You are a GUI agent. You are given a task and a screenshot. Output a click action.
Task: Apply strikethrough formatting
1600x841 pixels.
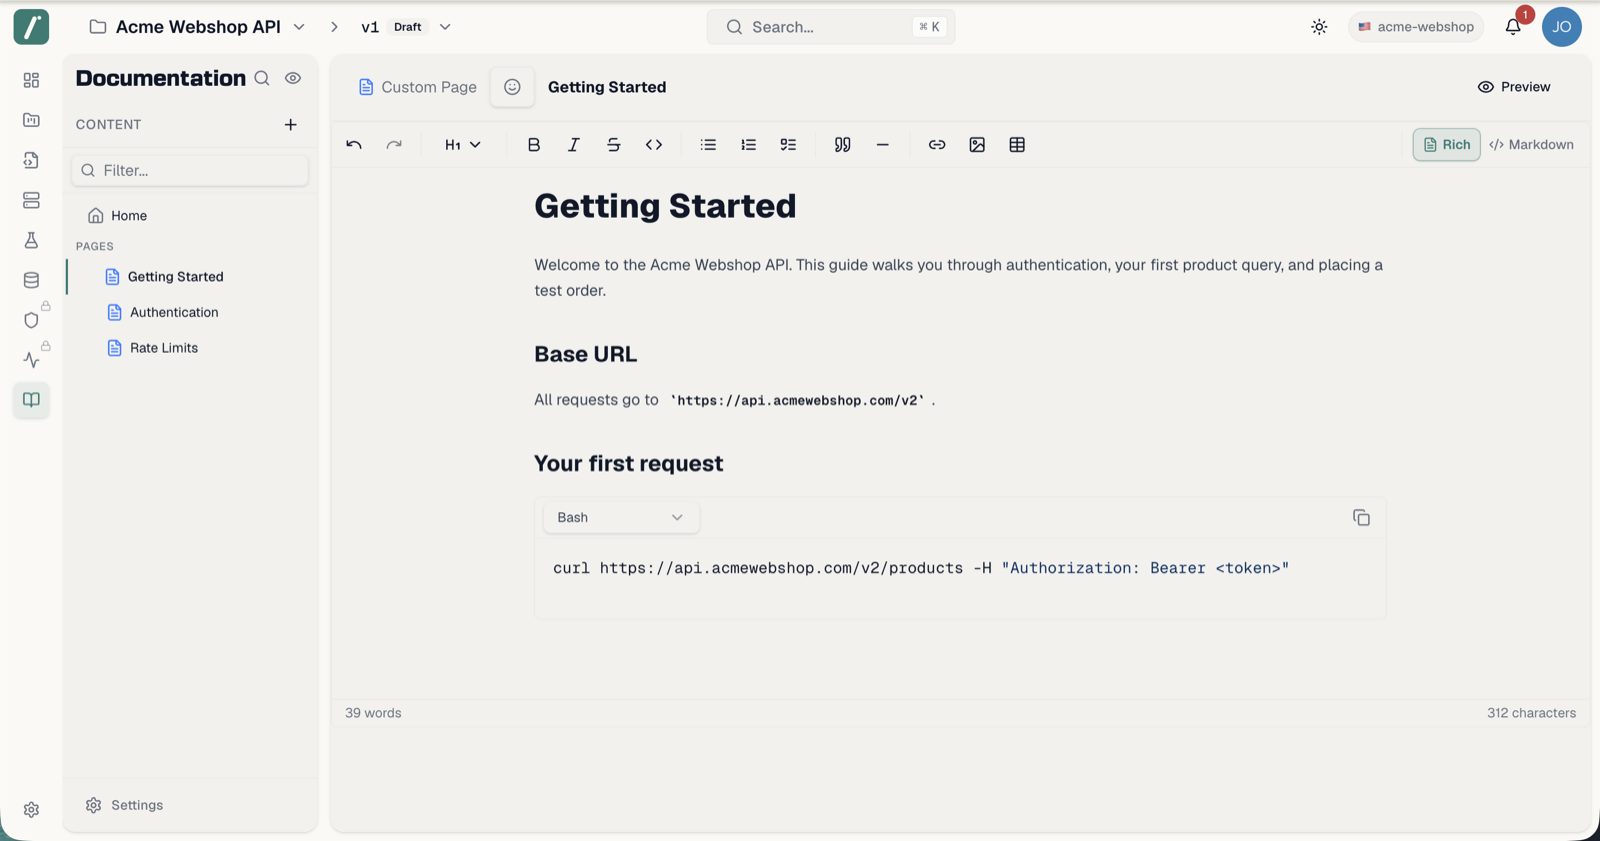click(x=614, y=145)
